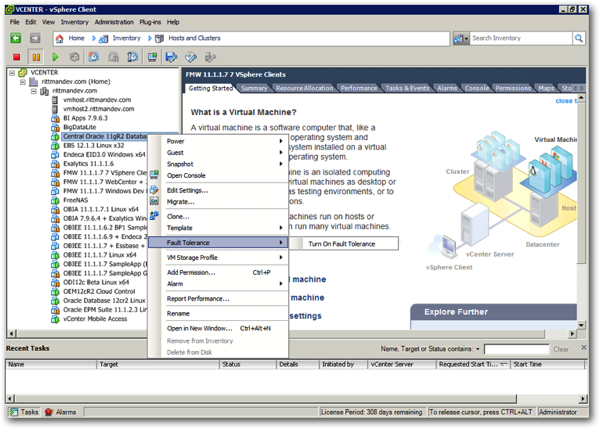Click the datacenter icon for rittmandev.com (Home)

(34, 82)
